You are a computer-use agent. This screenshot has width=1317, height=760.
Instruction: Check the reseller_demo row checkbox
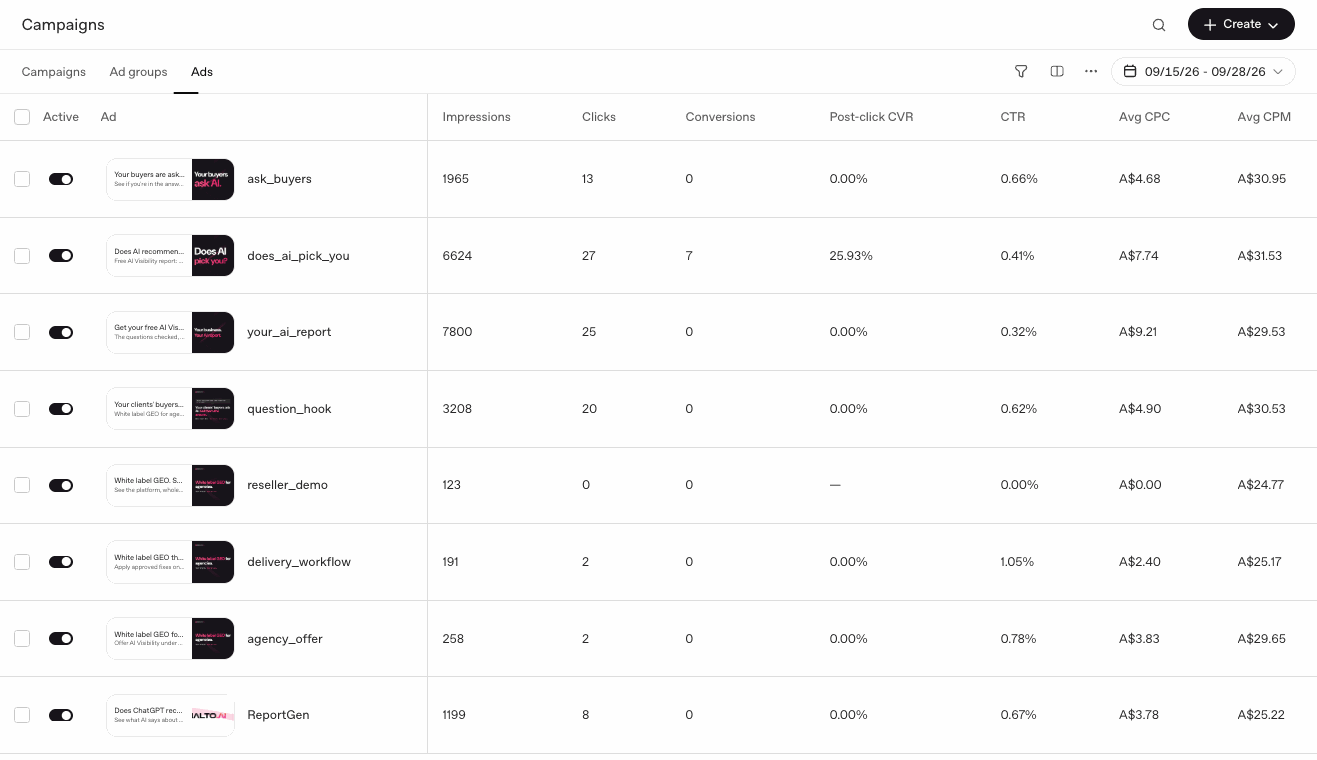pos(22,485)
